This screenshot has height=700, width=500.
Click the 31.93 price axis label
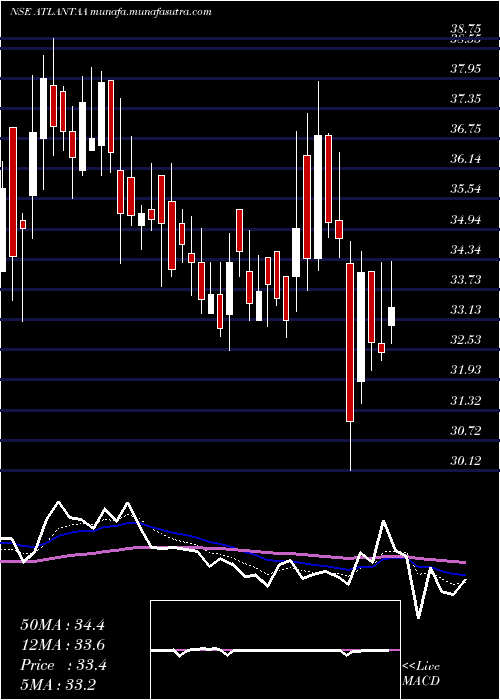(466, 370)
